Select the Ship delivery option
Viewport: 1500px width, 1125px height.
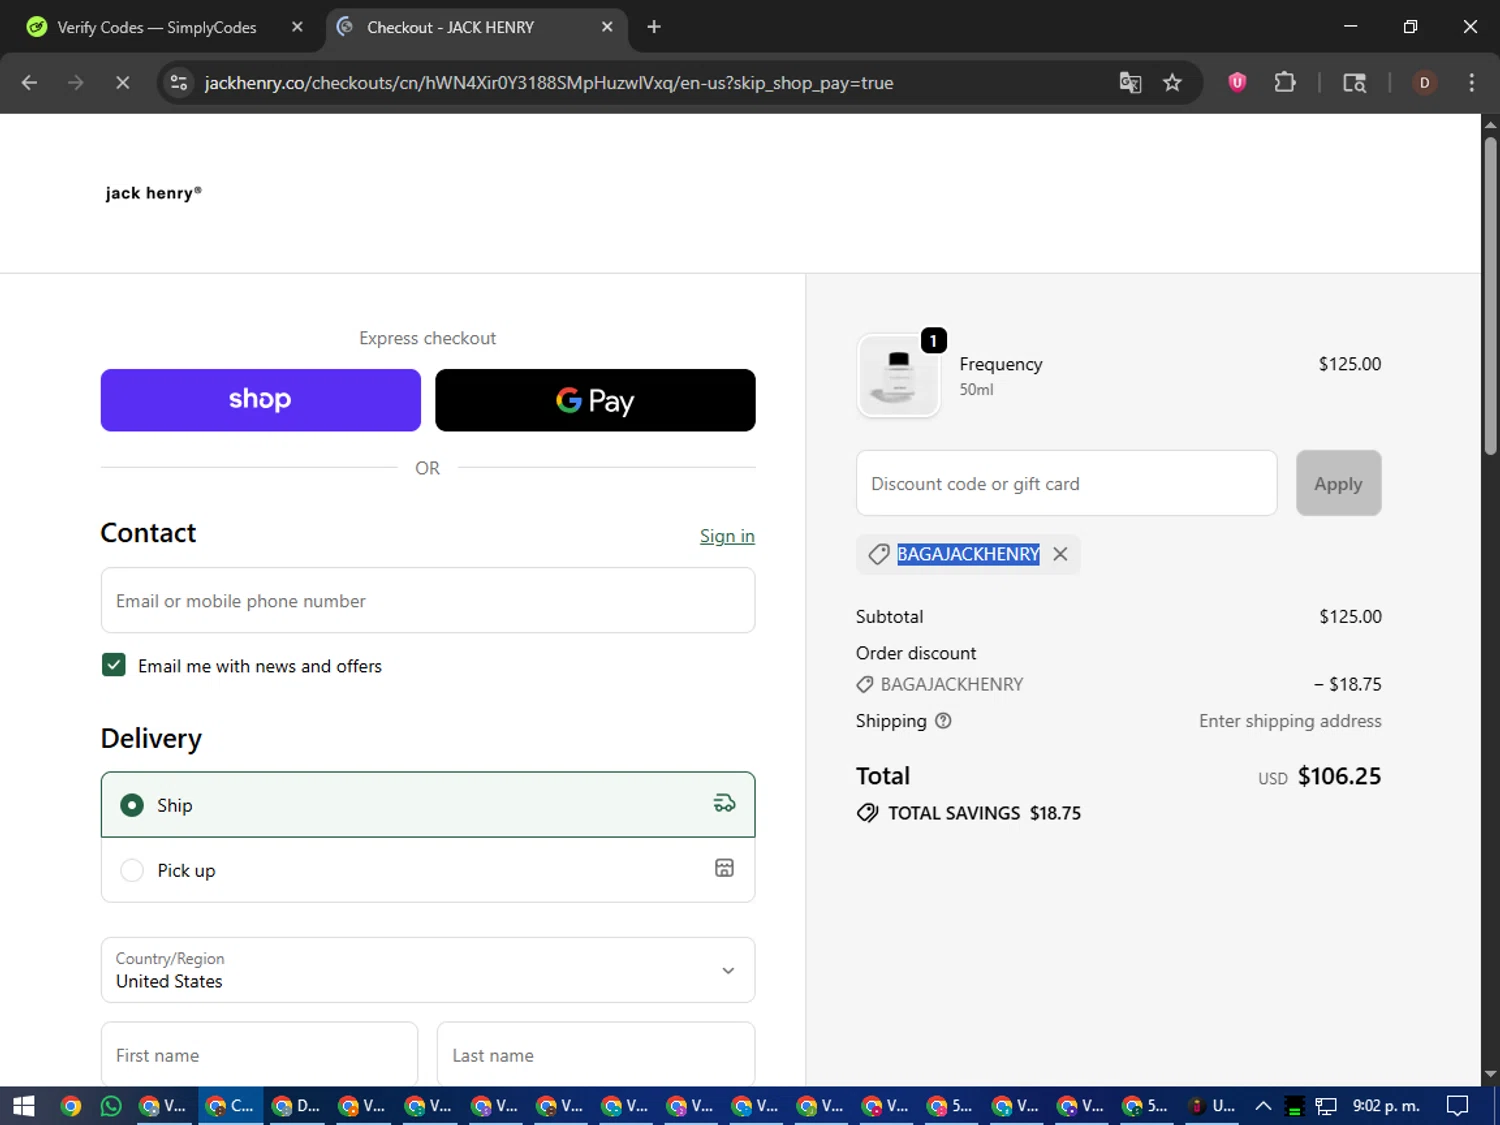click(428, 804)
